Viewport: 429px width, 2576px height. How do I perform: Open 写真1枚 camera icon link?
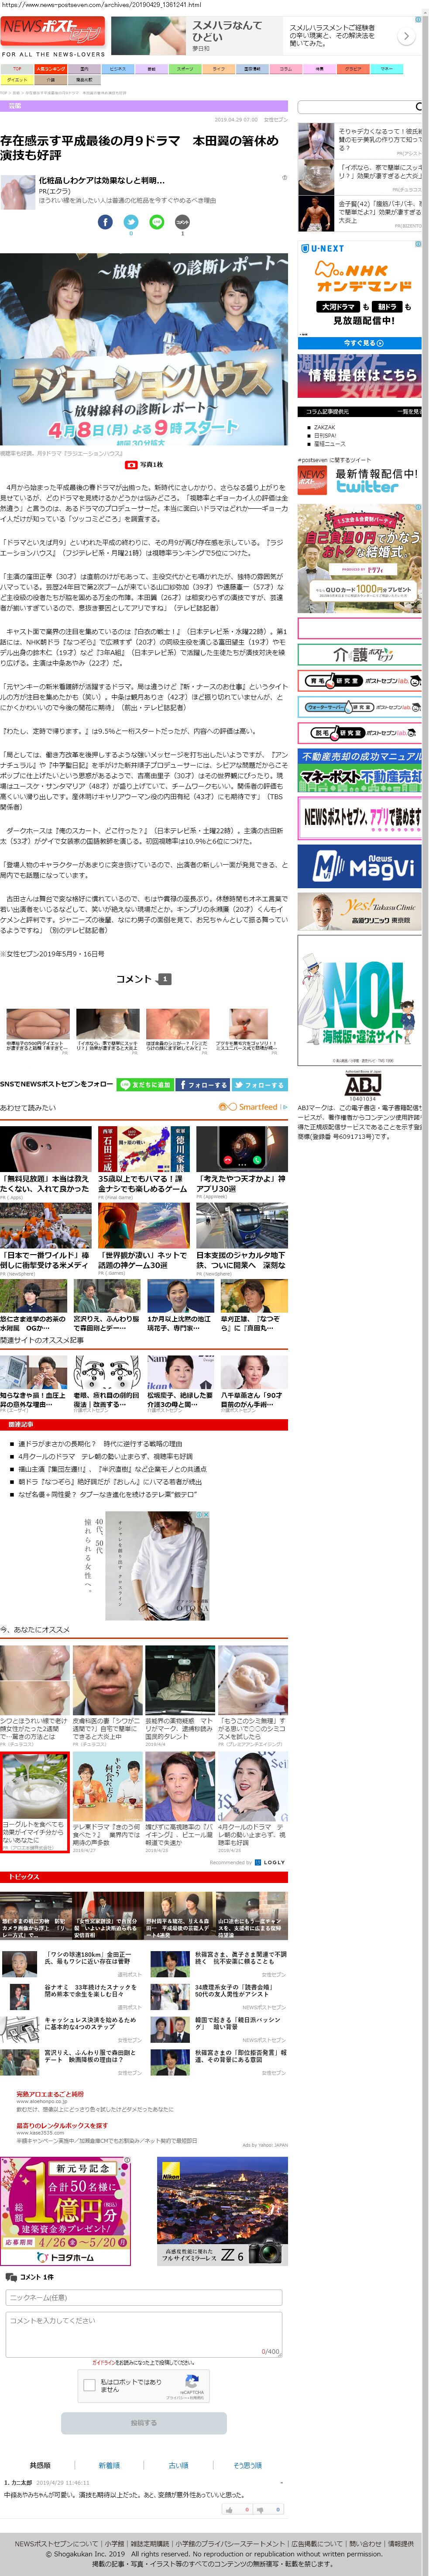(x=144, y=465)
